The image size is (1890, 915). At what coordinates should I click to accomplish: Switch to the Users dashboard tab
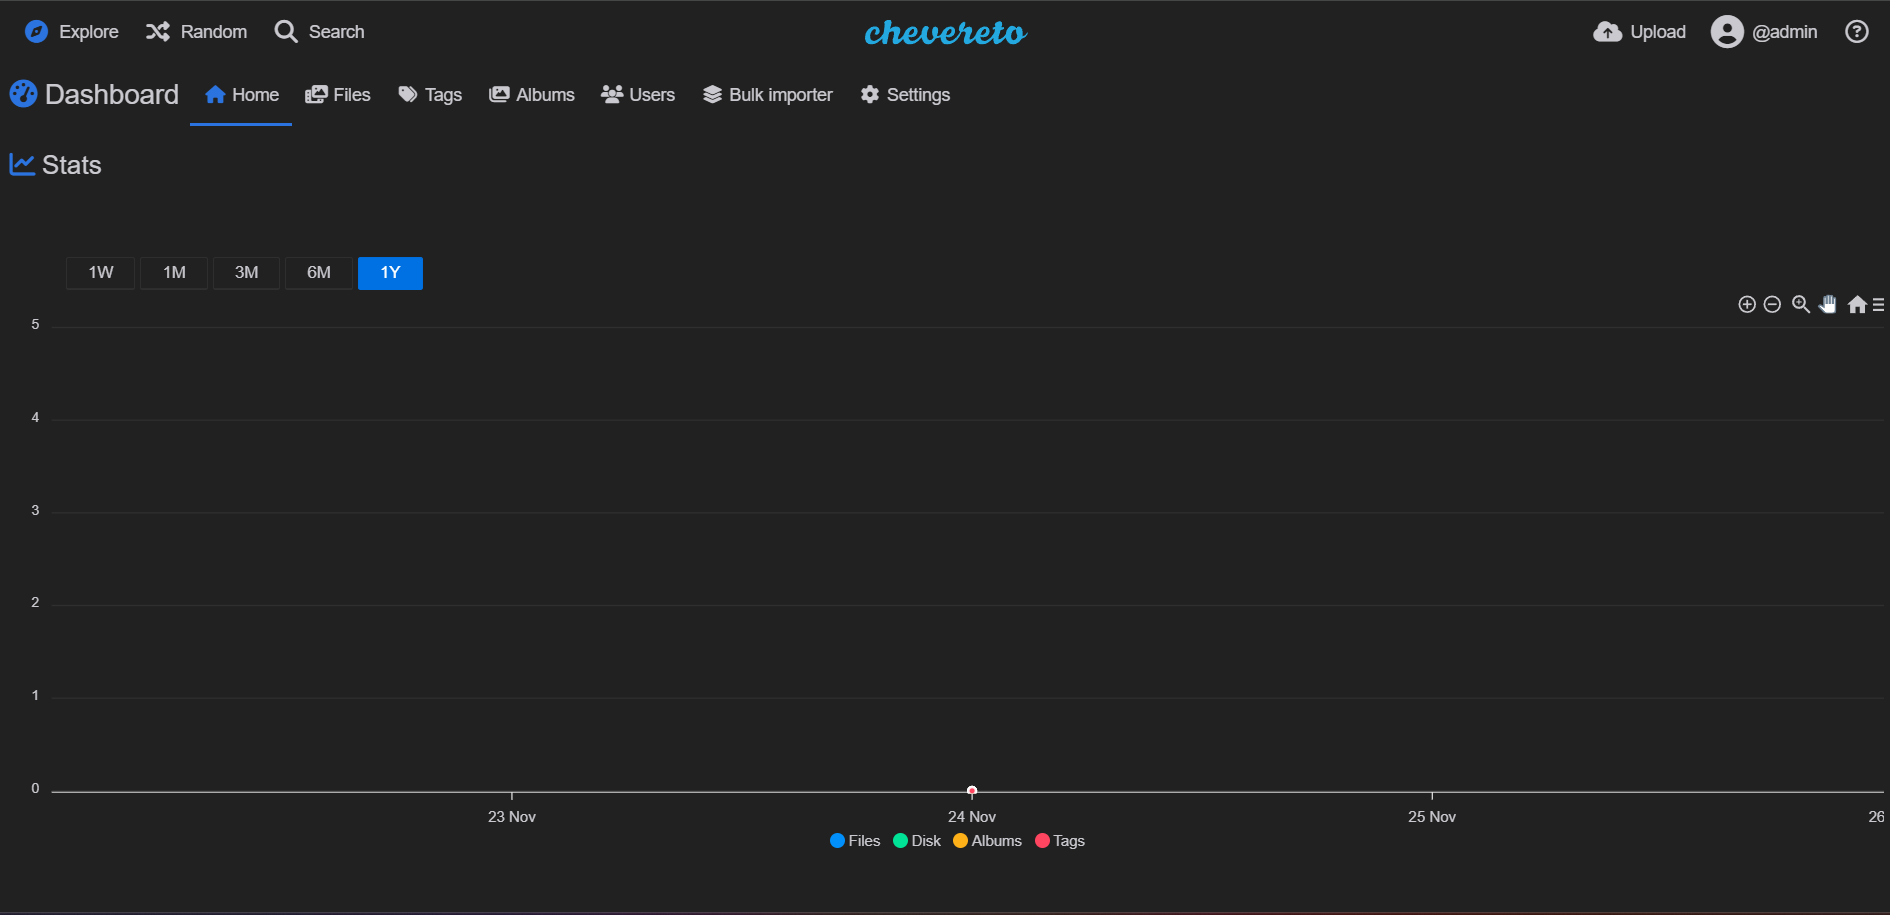(638, 94)
